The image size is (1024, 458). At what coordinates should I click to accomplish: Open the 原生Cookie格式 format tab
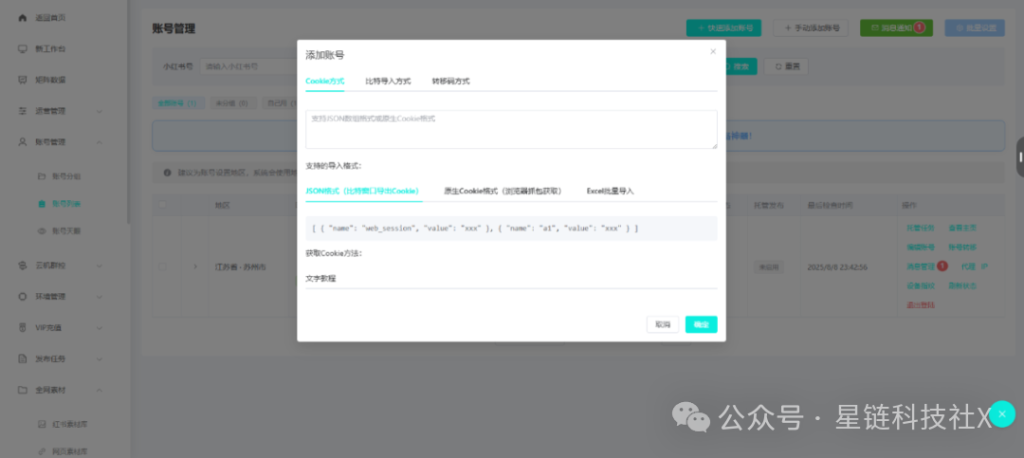pyautogui.click(x=503, y=191)
